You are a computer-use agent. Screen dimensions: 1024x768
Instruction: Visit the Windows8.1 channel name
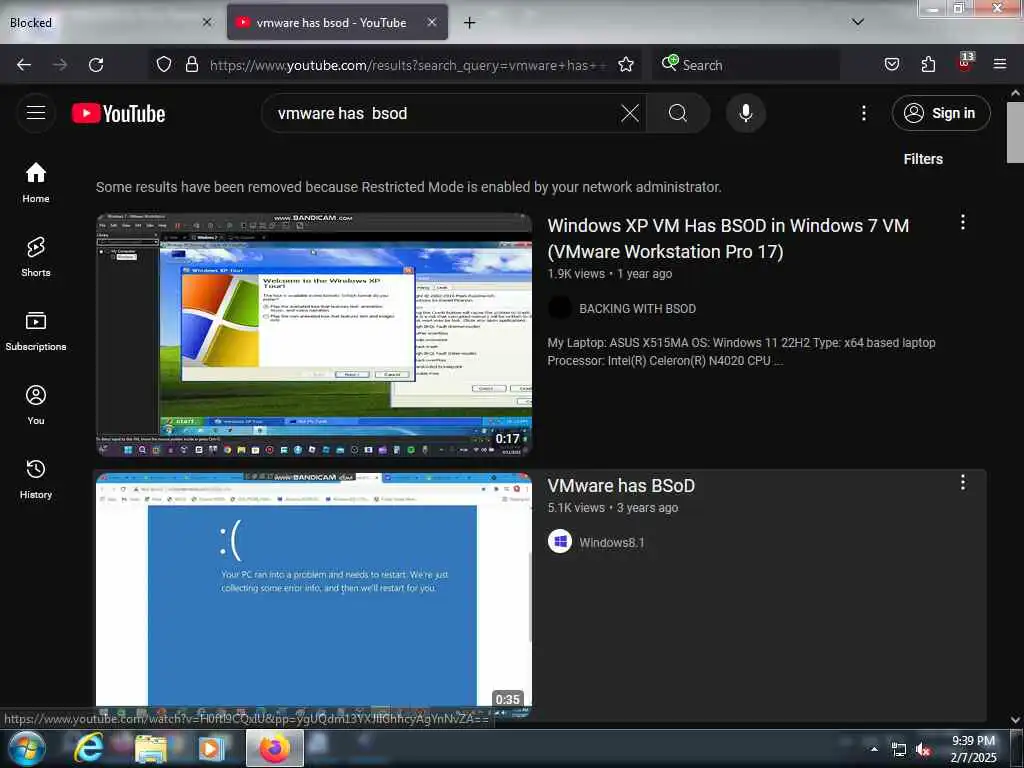coord(612,542)
